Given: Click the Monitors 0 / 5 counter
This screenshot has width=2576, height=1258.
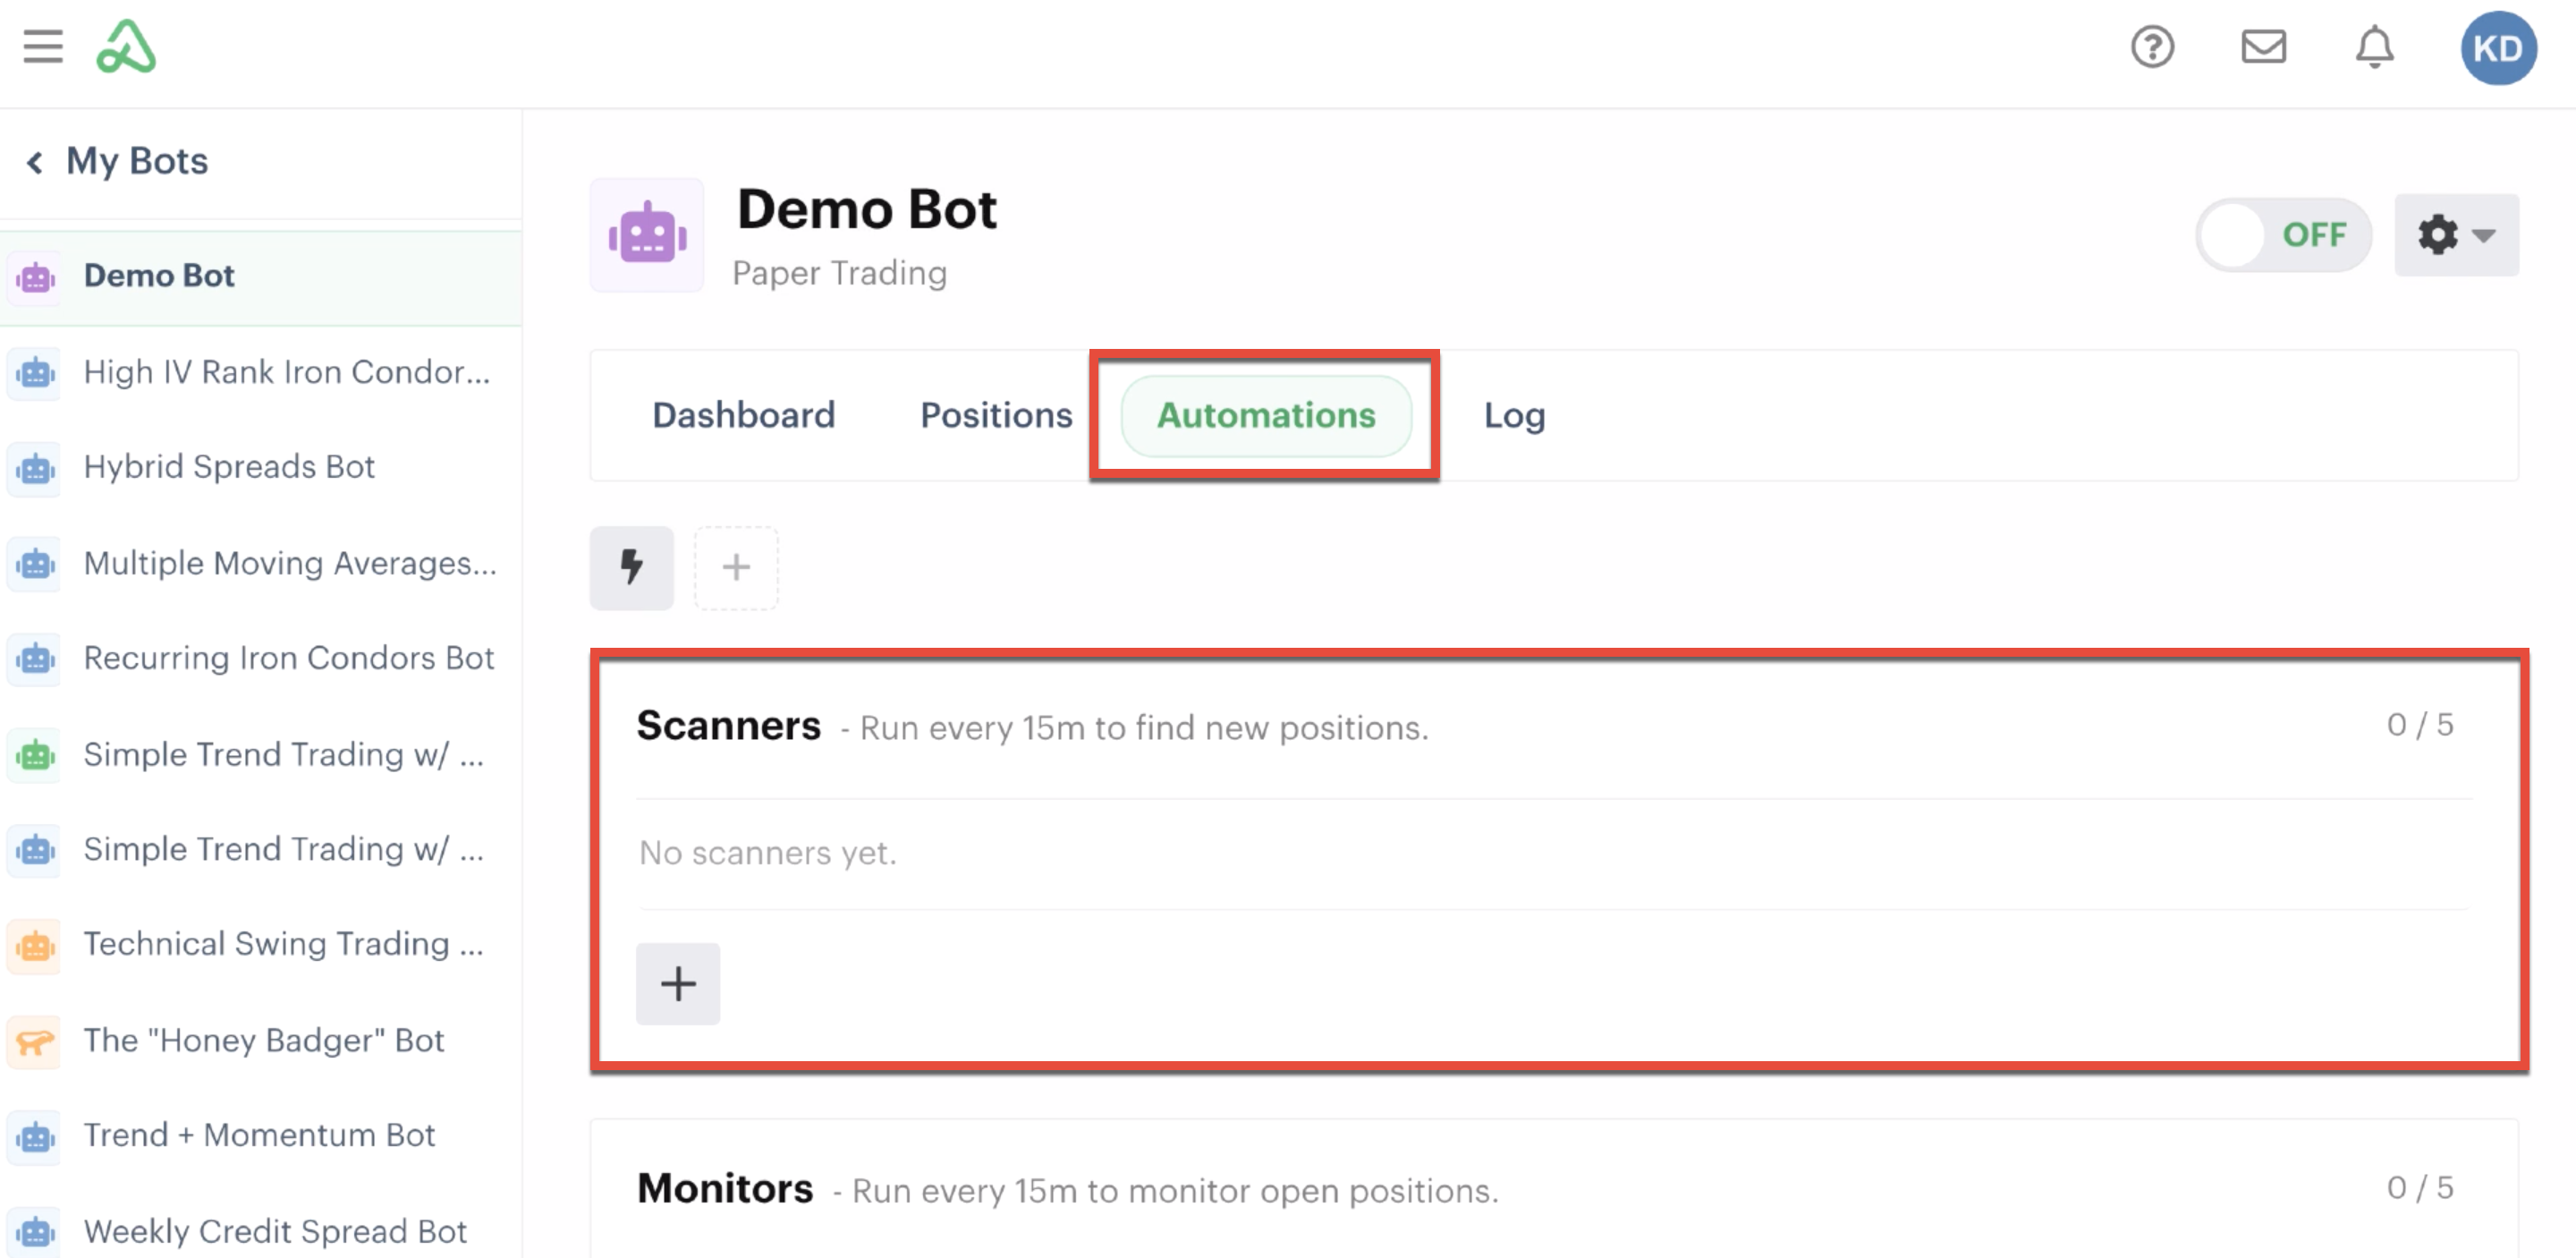Looking at the screenshot, I should click(2420, 1188).
